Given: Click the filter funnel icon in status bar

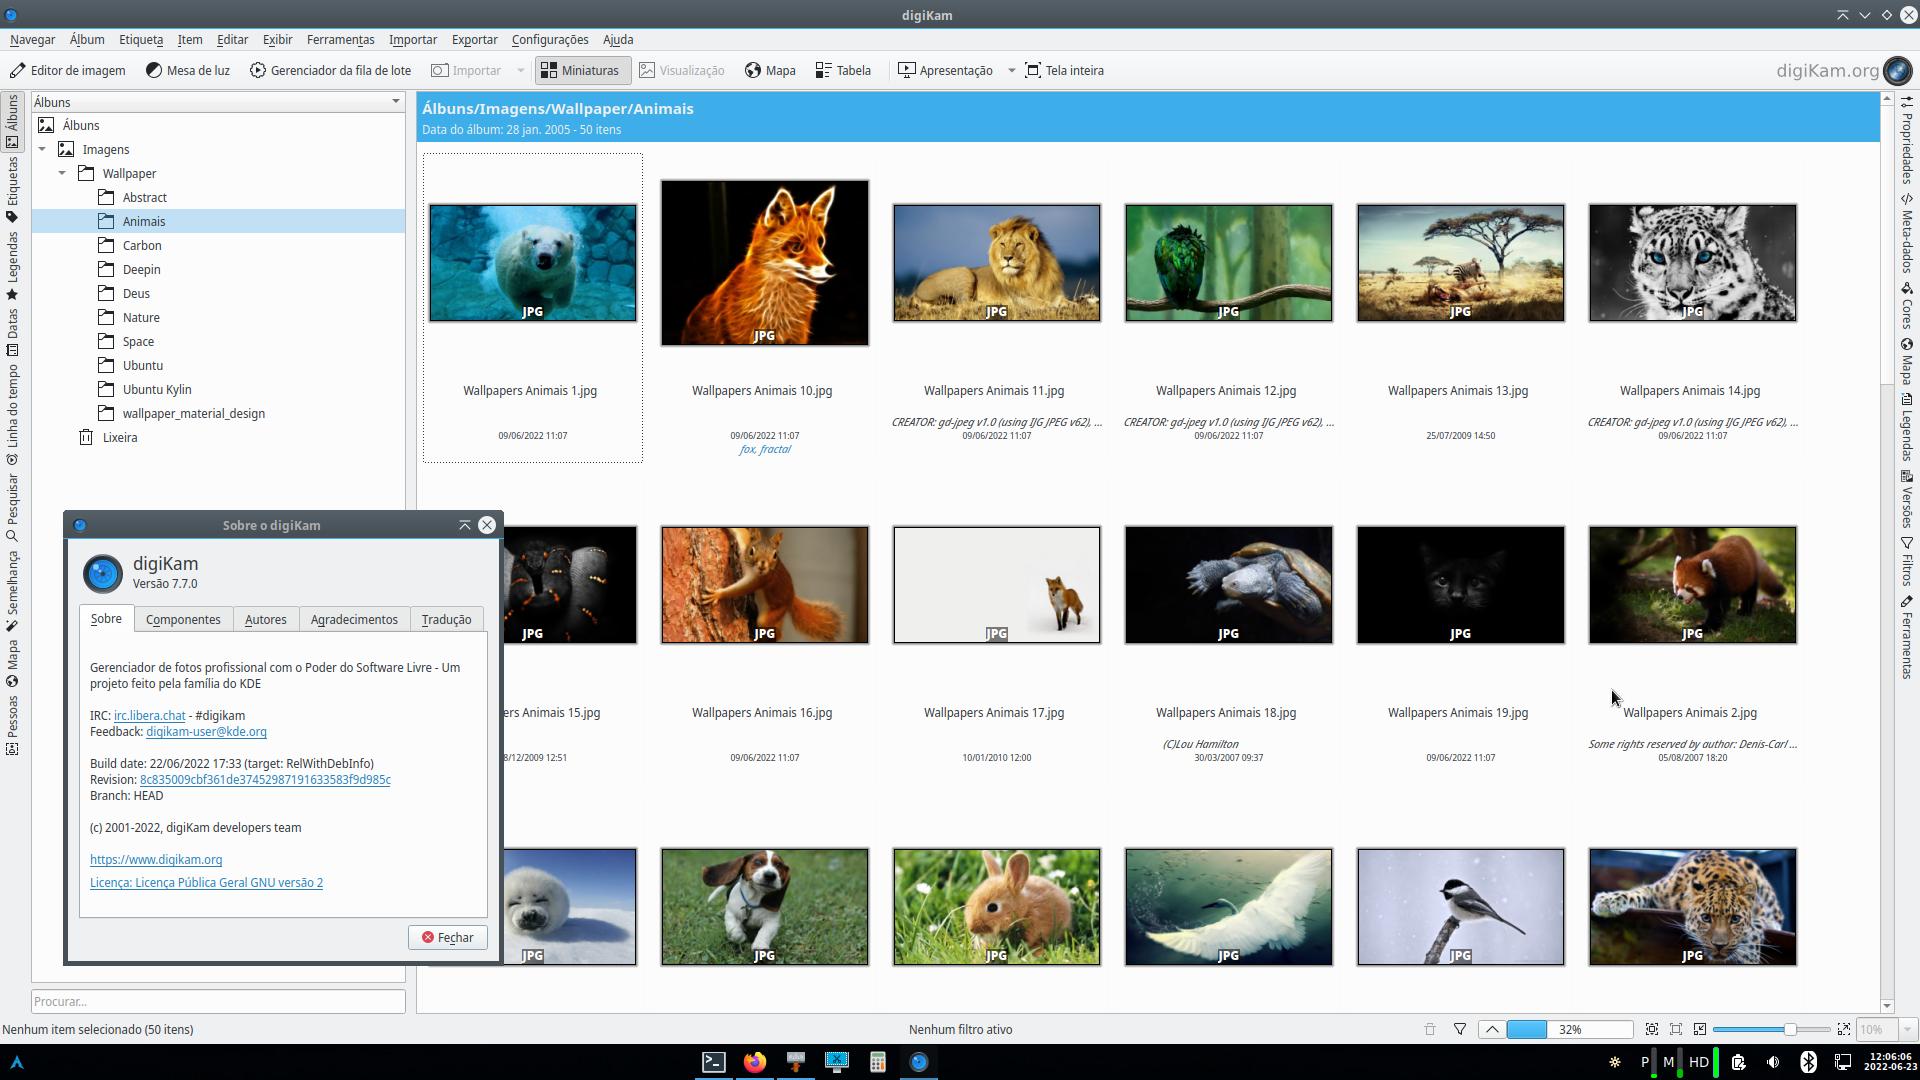Looking at the screenshot, I should tap(1460, 1029).
